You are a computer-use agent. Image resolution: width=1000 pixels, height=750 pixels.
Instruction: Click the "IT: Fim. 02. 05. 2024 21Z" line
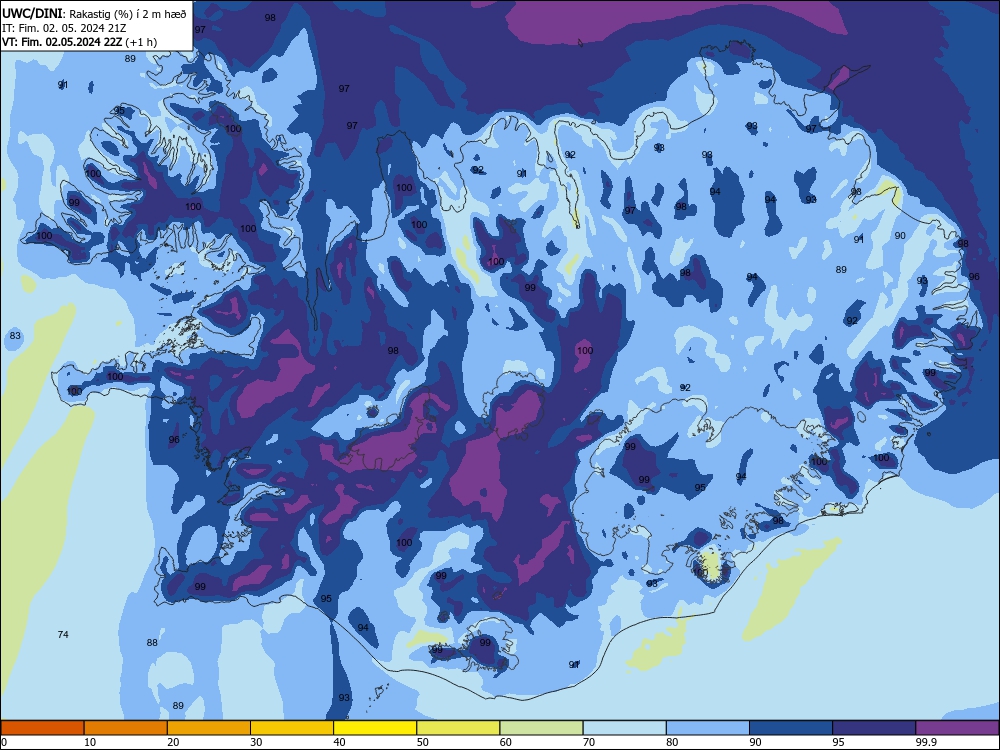click(64, 28)
